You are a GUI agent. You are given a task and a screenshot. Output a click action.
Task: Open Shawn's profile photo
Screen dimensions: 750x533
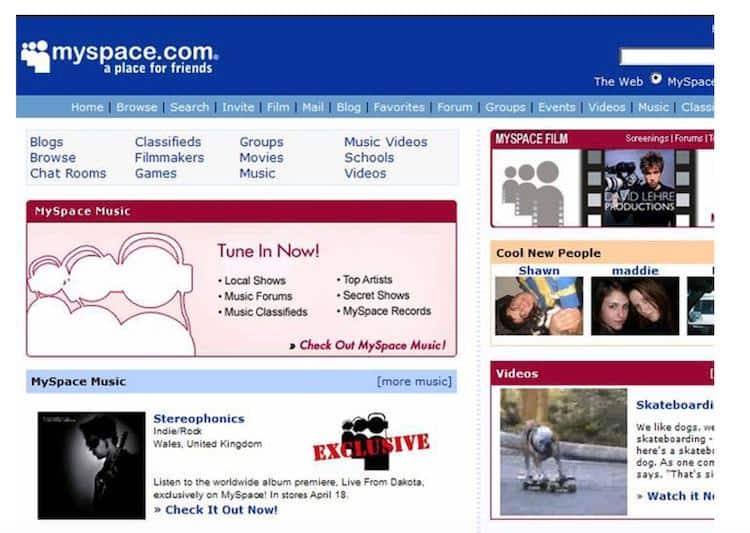pos(539,306)
